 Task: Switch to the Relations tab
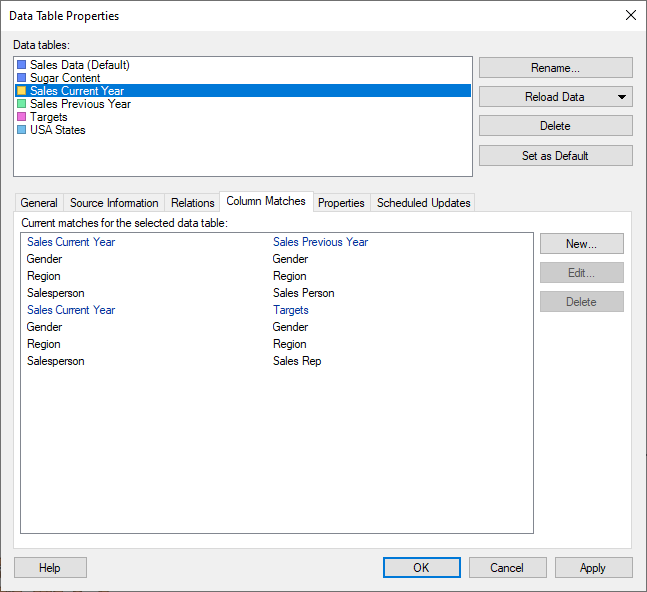pos(192,203)
